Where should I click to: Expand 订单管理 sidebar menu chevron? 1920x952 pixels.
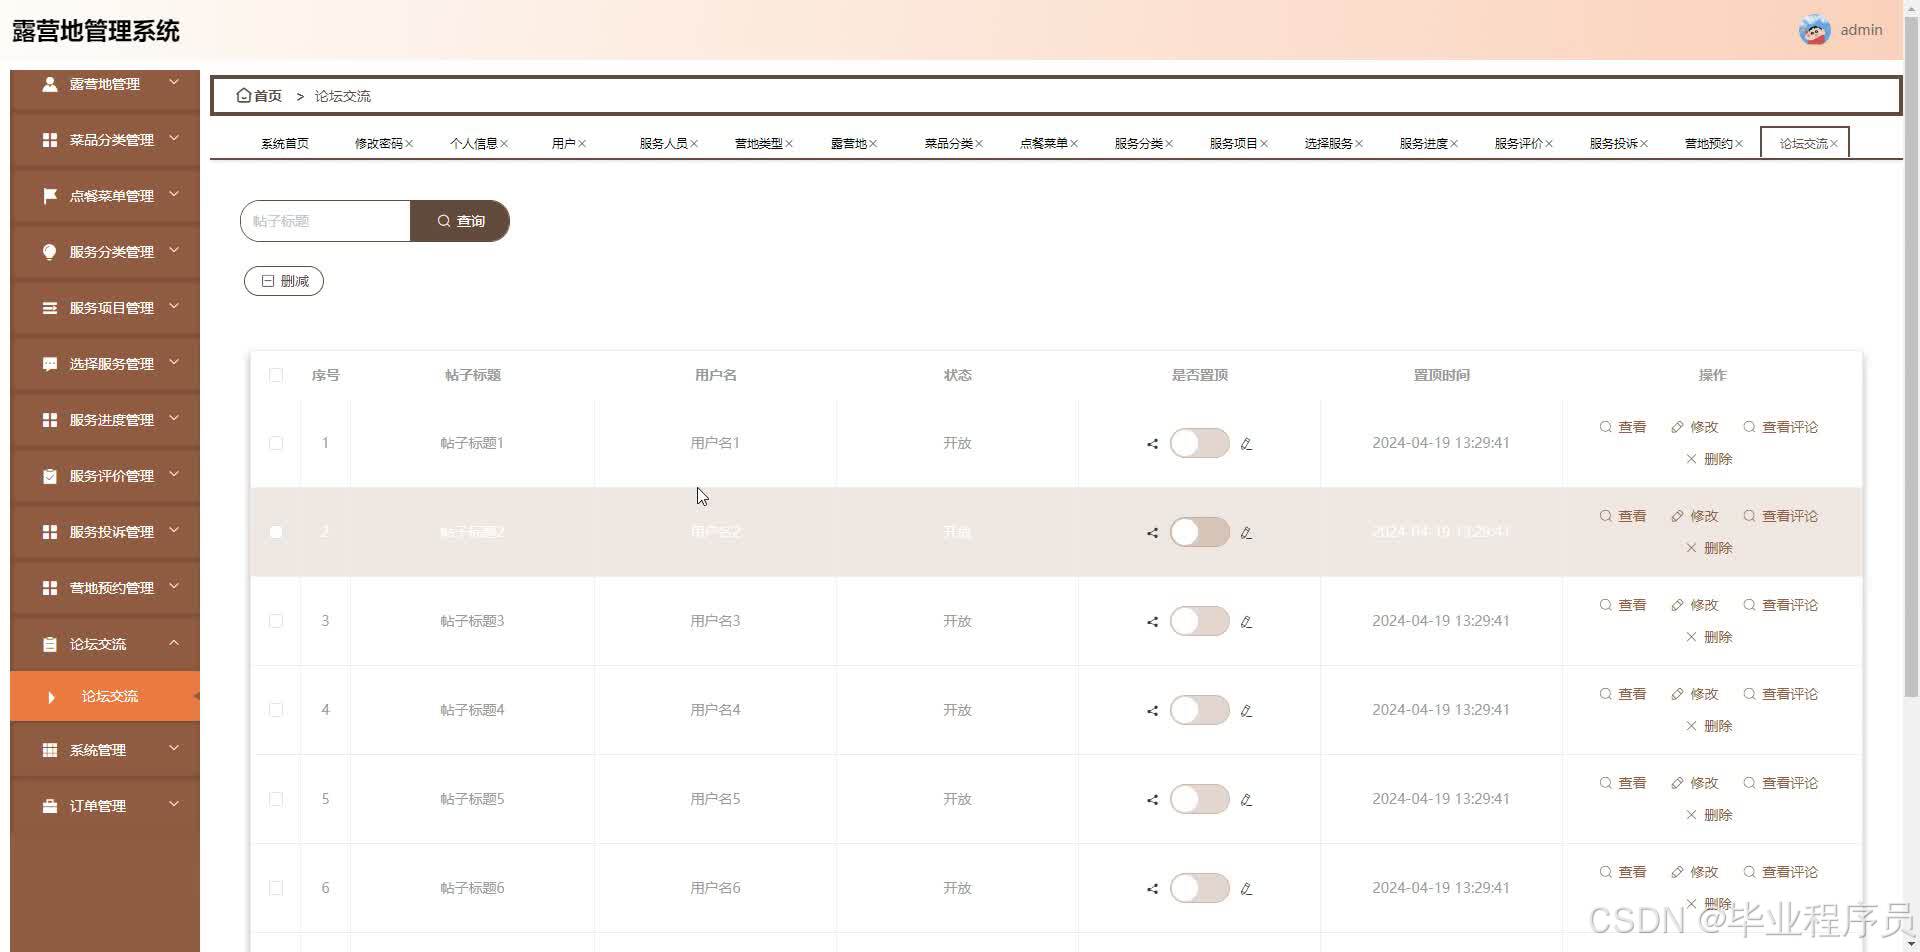(x=174, y=804)
